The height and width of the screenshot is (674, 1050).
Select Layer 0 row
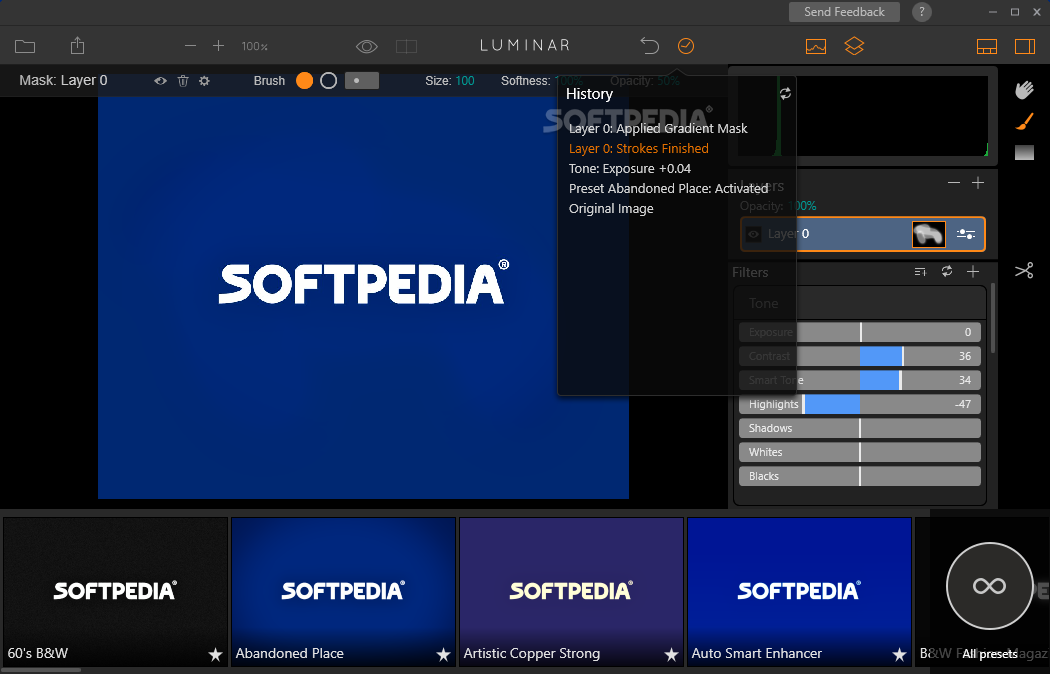coord(862,234)
